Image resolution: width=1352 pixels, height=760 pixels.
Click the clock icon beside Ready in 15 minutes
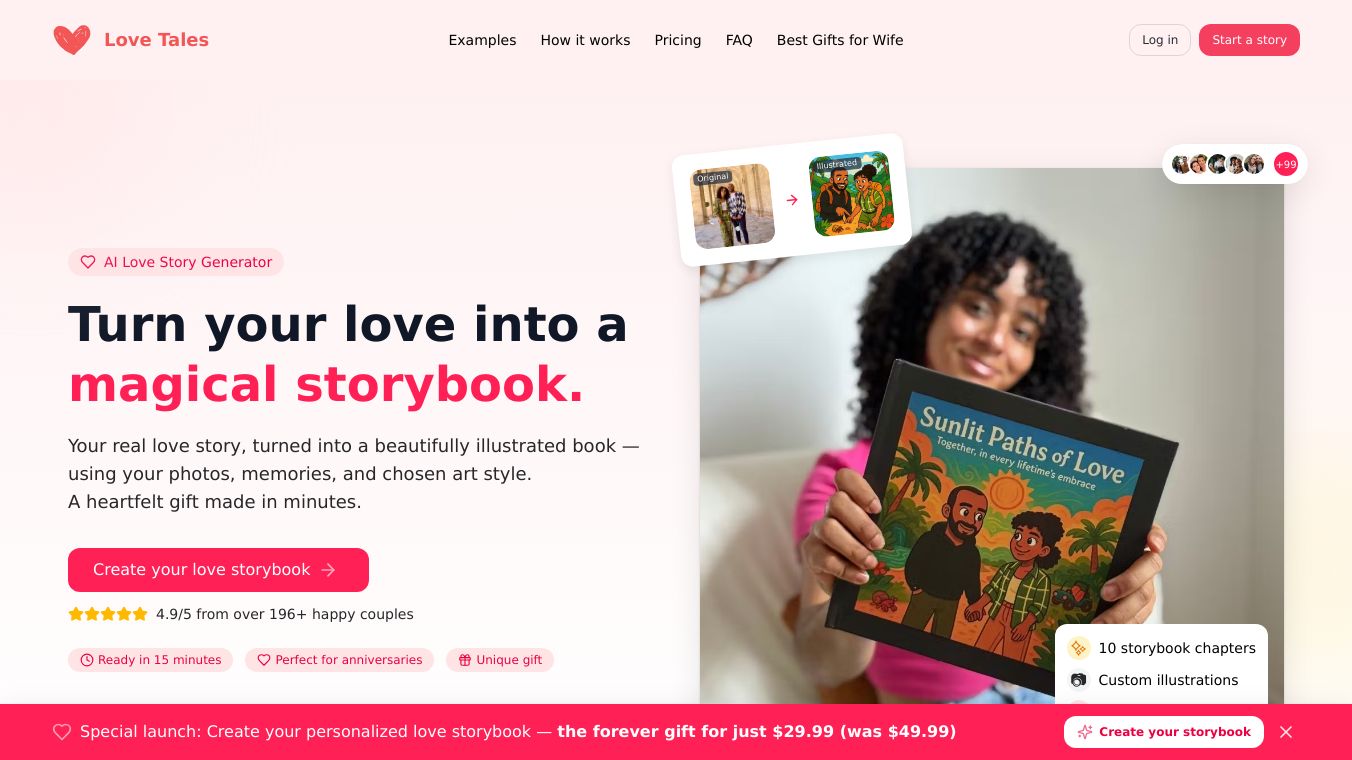tap(87, 660)
